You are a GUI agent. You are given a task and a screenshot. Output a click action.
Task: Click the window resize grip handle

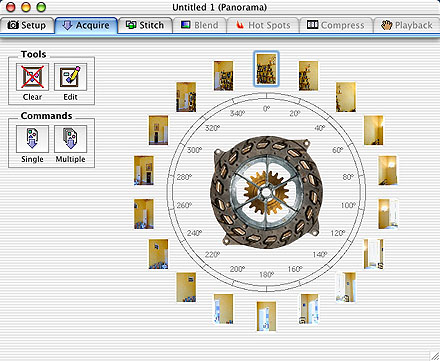pos(434,356)
